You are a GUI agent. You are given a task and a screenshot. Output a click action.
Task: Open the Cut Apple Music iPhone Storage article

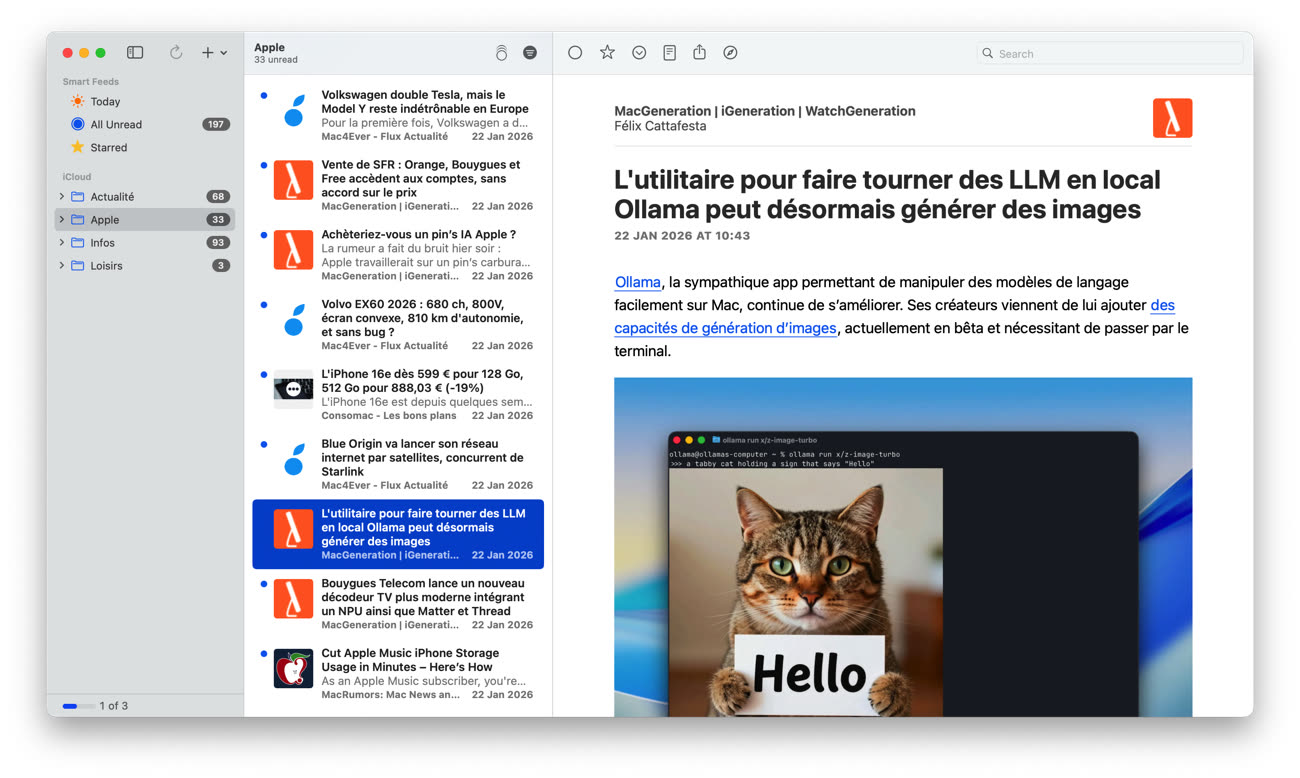point(410,660)
